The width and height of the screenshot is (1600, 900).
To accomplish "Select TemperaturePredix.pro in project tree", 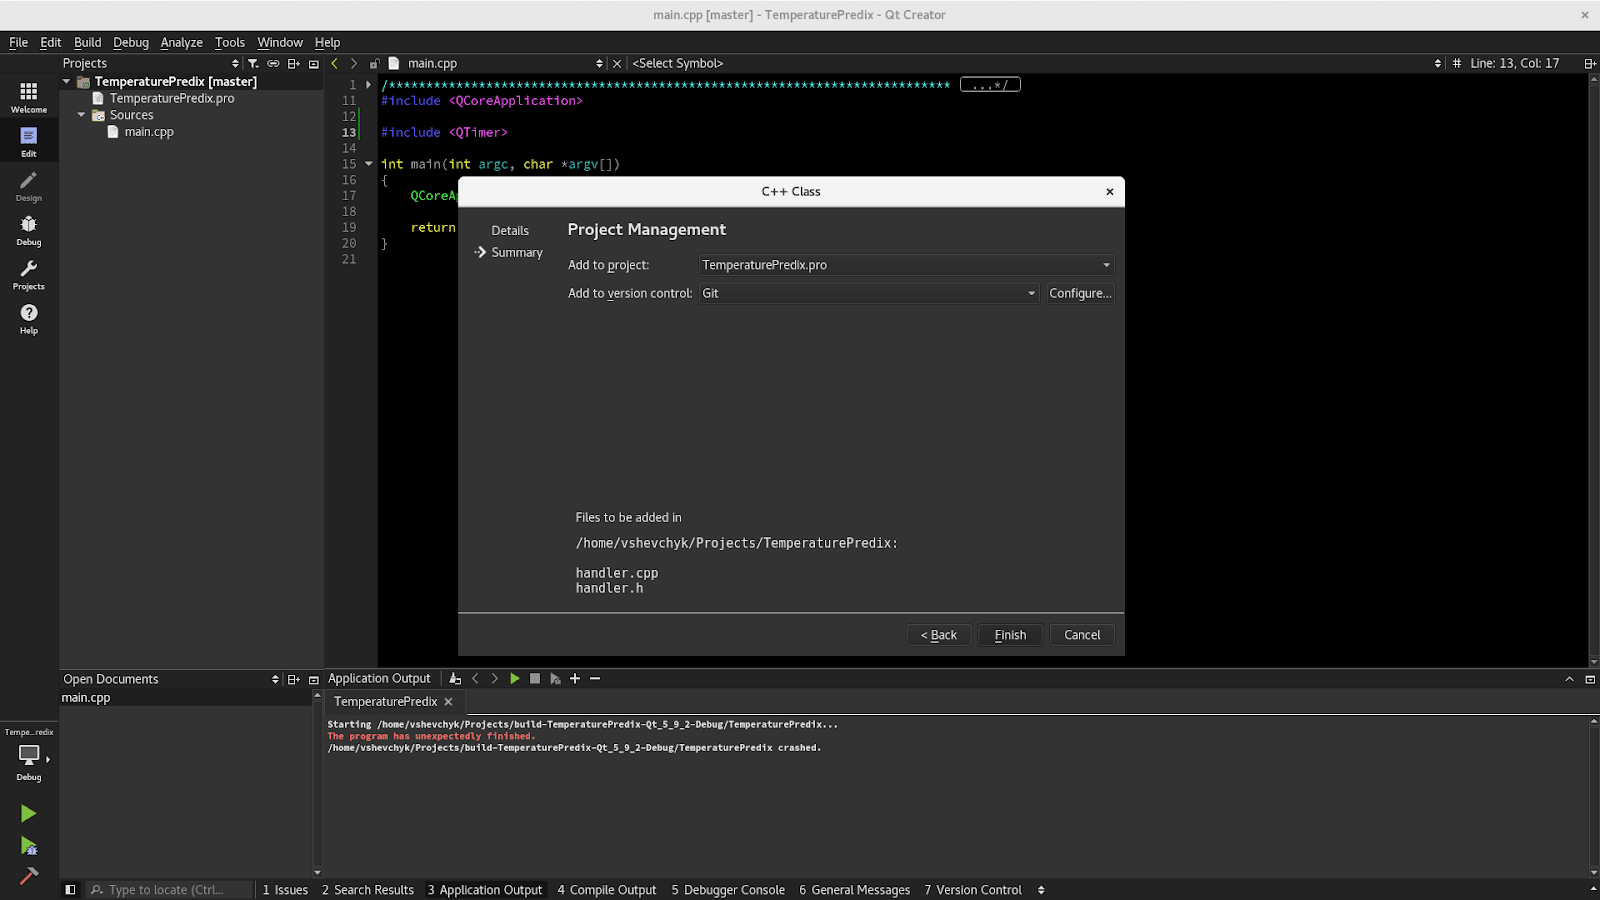I will coord(172,98).
